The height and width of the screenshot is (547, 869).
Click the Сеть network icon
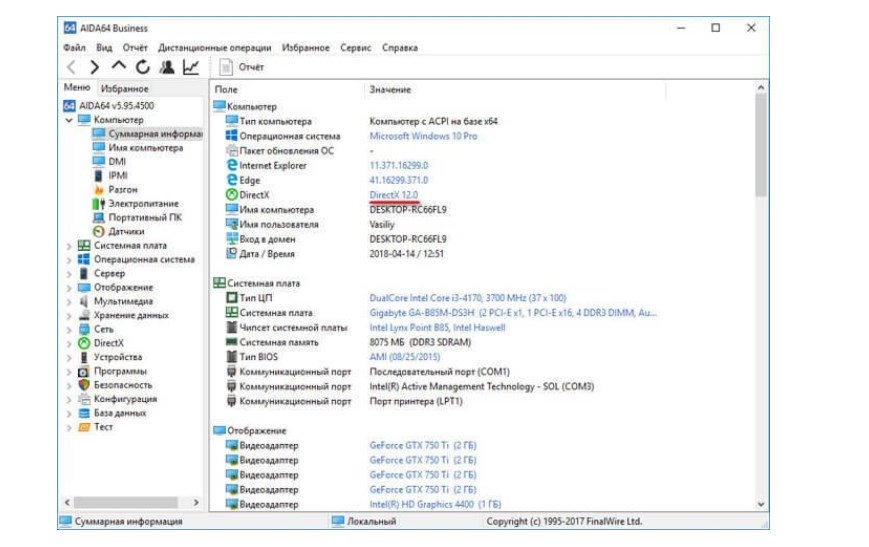(84, 329)
